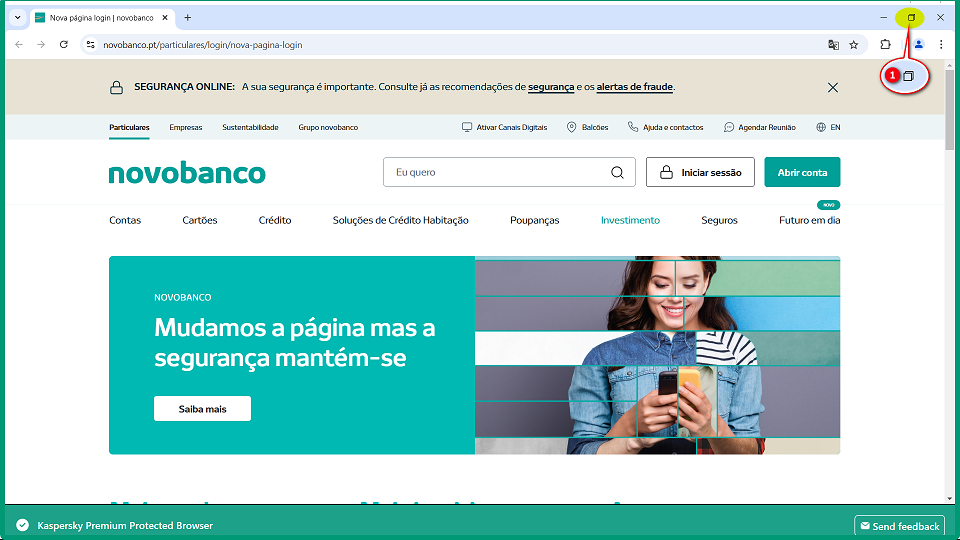
Task: Click the novobanco logo
Action: [187, 174]
